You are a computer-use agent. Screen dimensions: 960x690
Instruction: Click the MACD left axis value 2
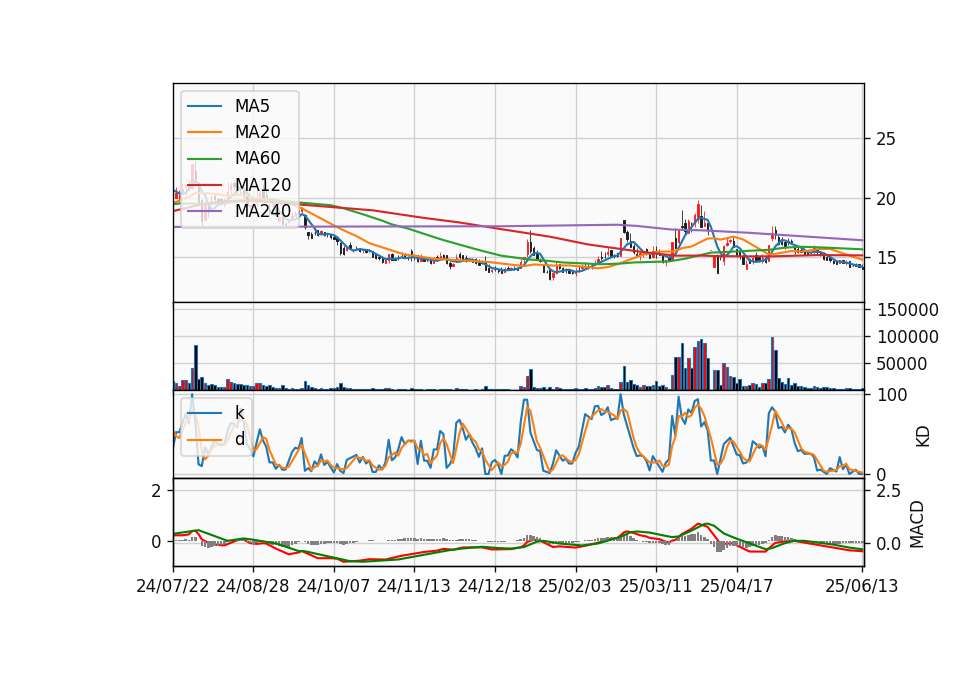pyautogui.click(x=157, y=491)
